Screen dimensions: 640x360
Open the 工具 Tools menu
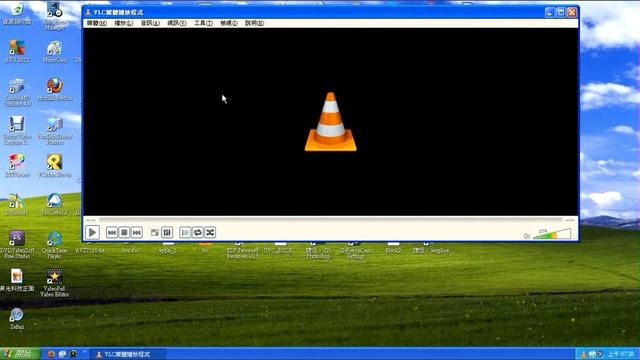point(203,23)
